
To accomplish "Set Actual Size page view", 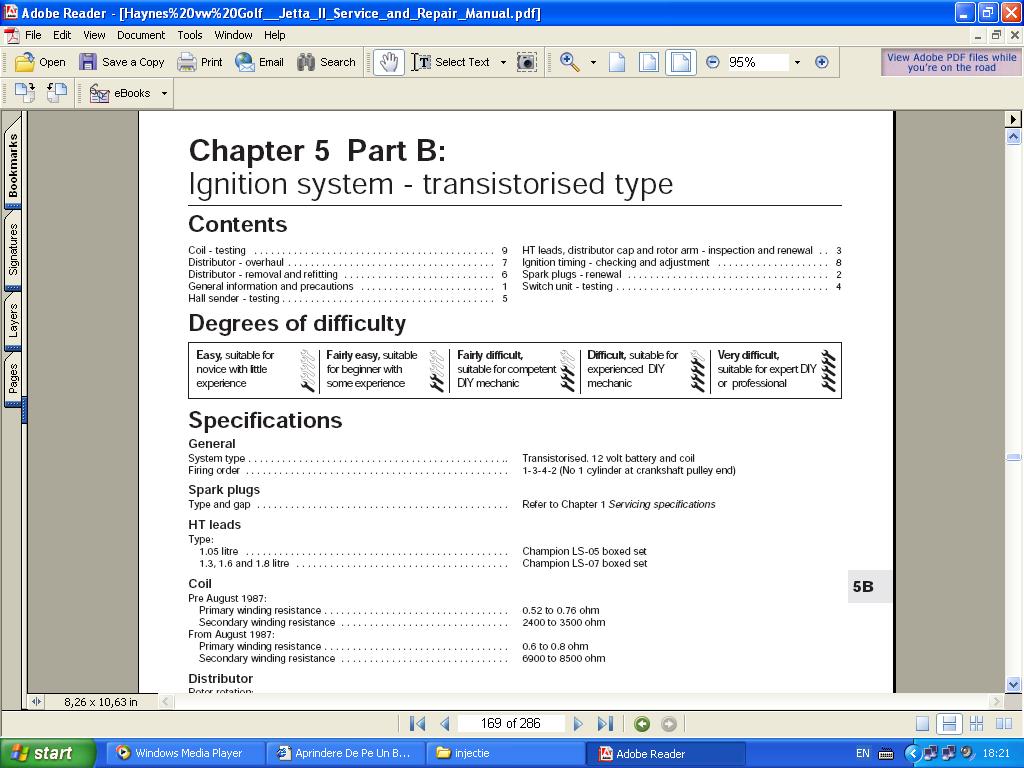I will coord(617,62).
